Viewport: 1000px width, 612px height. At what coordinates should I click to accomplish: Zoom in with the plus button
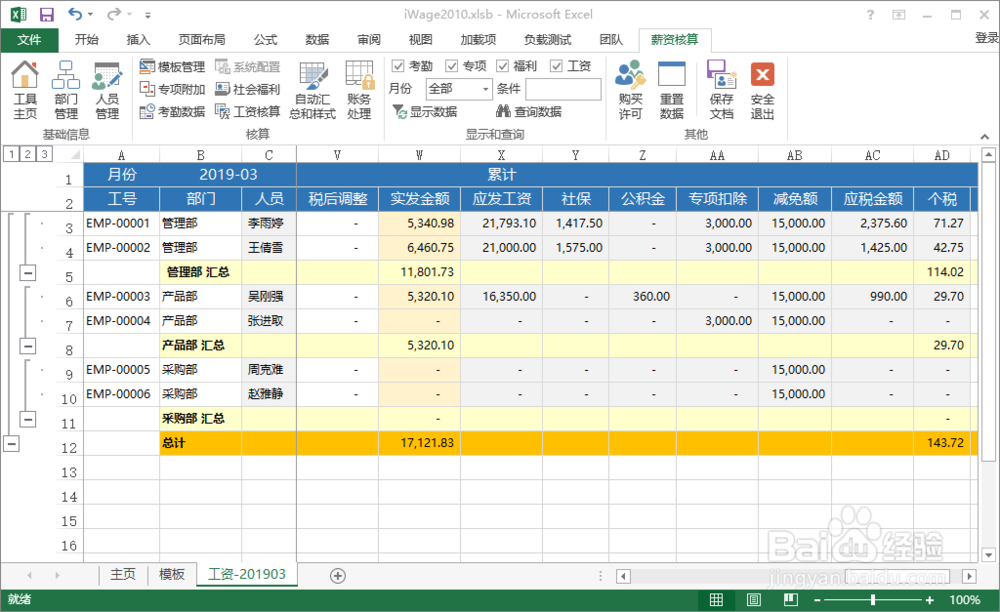[x=930, y=600]
